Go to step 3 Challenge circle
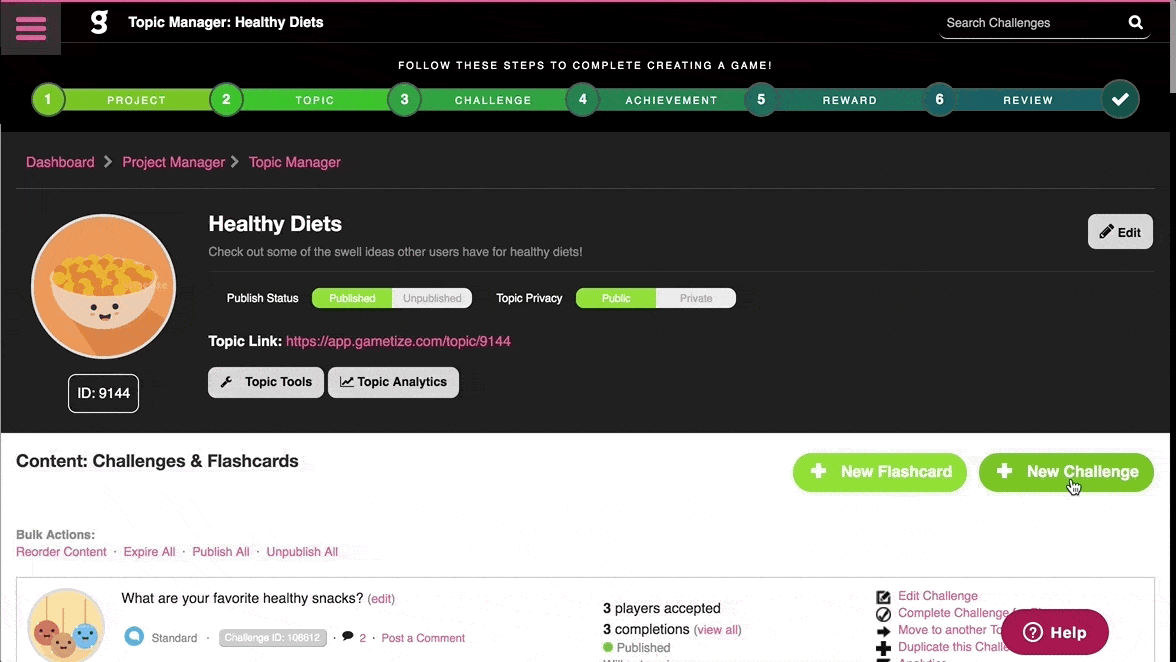Image resolution: width=1176 pixels, height=662 pixels. tap(404, 99)
